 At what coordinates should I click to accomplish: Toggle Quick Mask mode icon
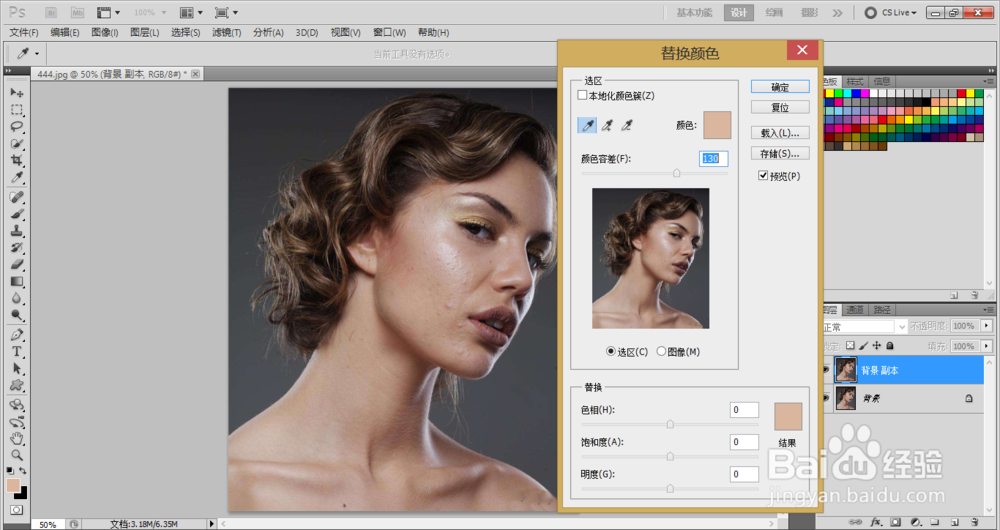point(16,510)
